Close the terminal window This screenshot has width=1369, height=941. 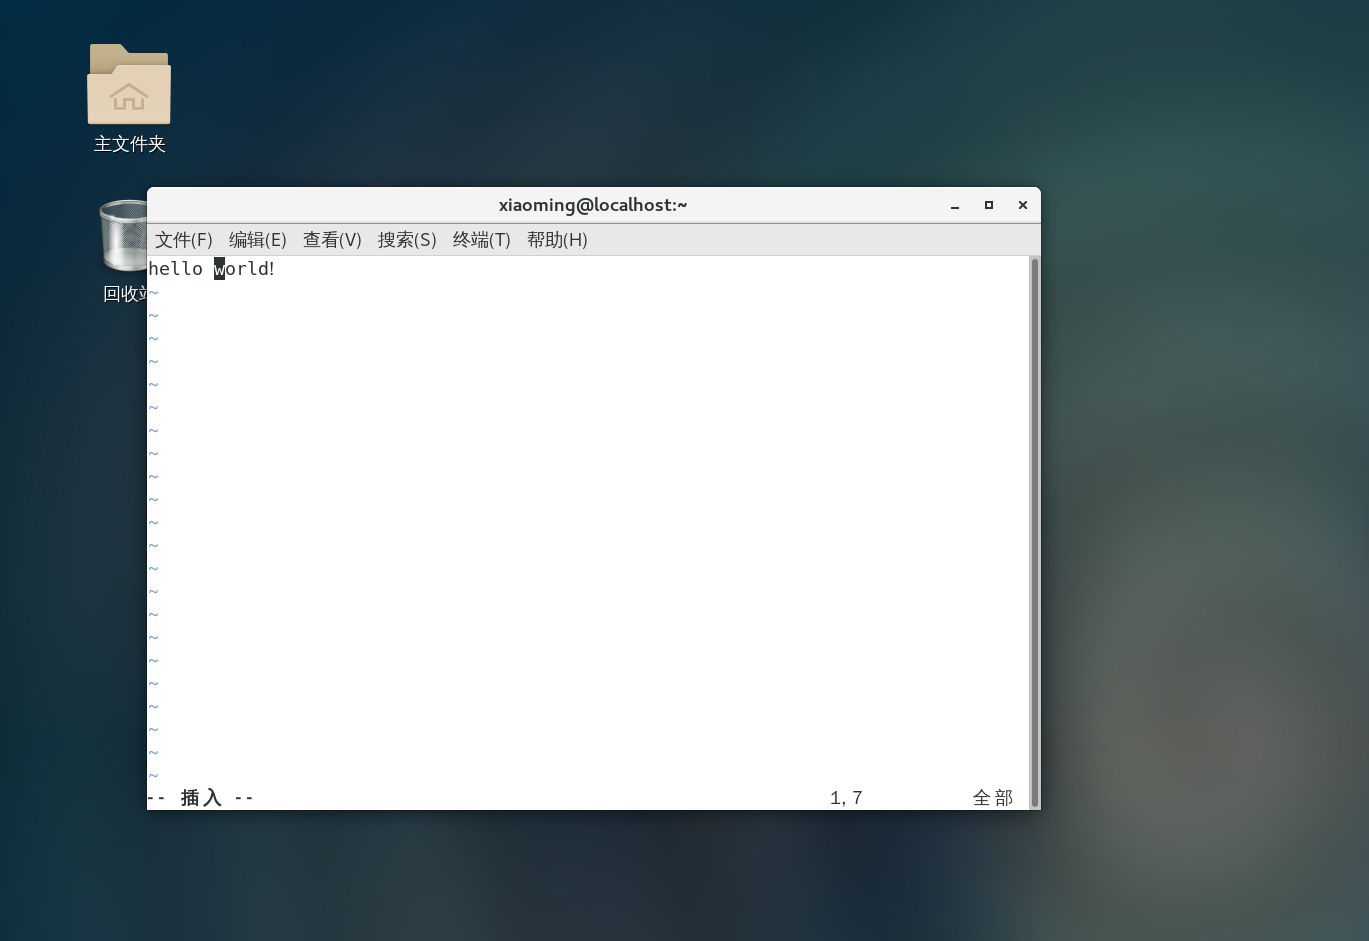point(1023,205)
